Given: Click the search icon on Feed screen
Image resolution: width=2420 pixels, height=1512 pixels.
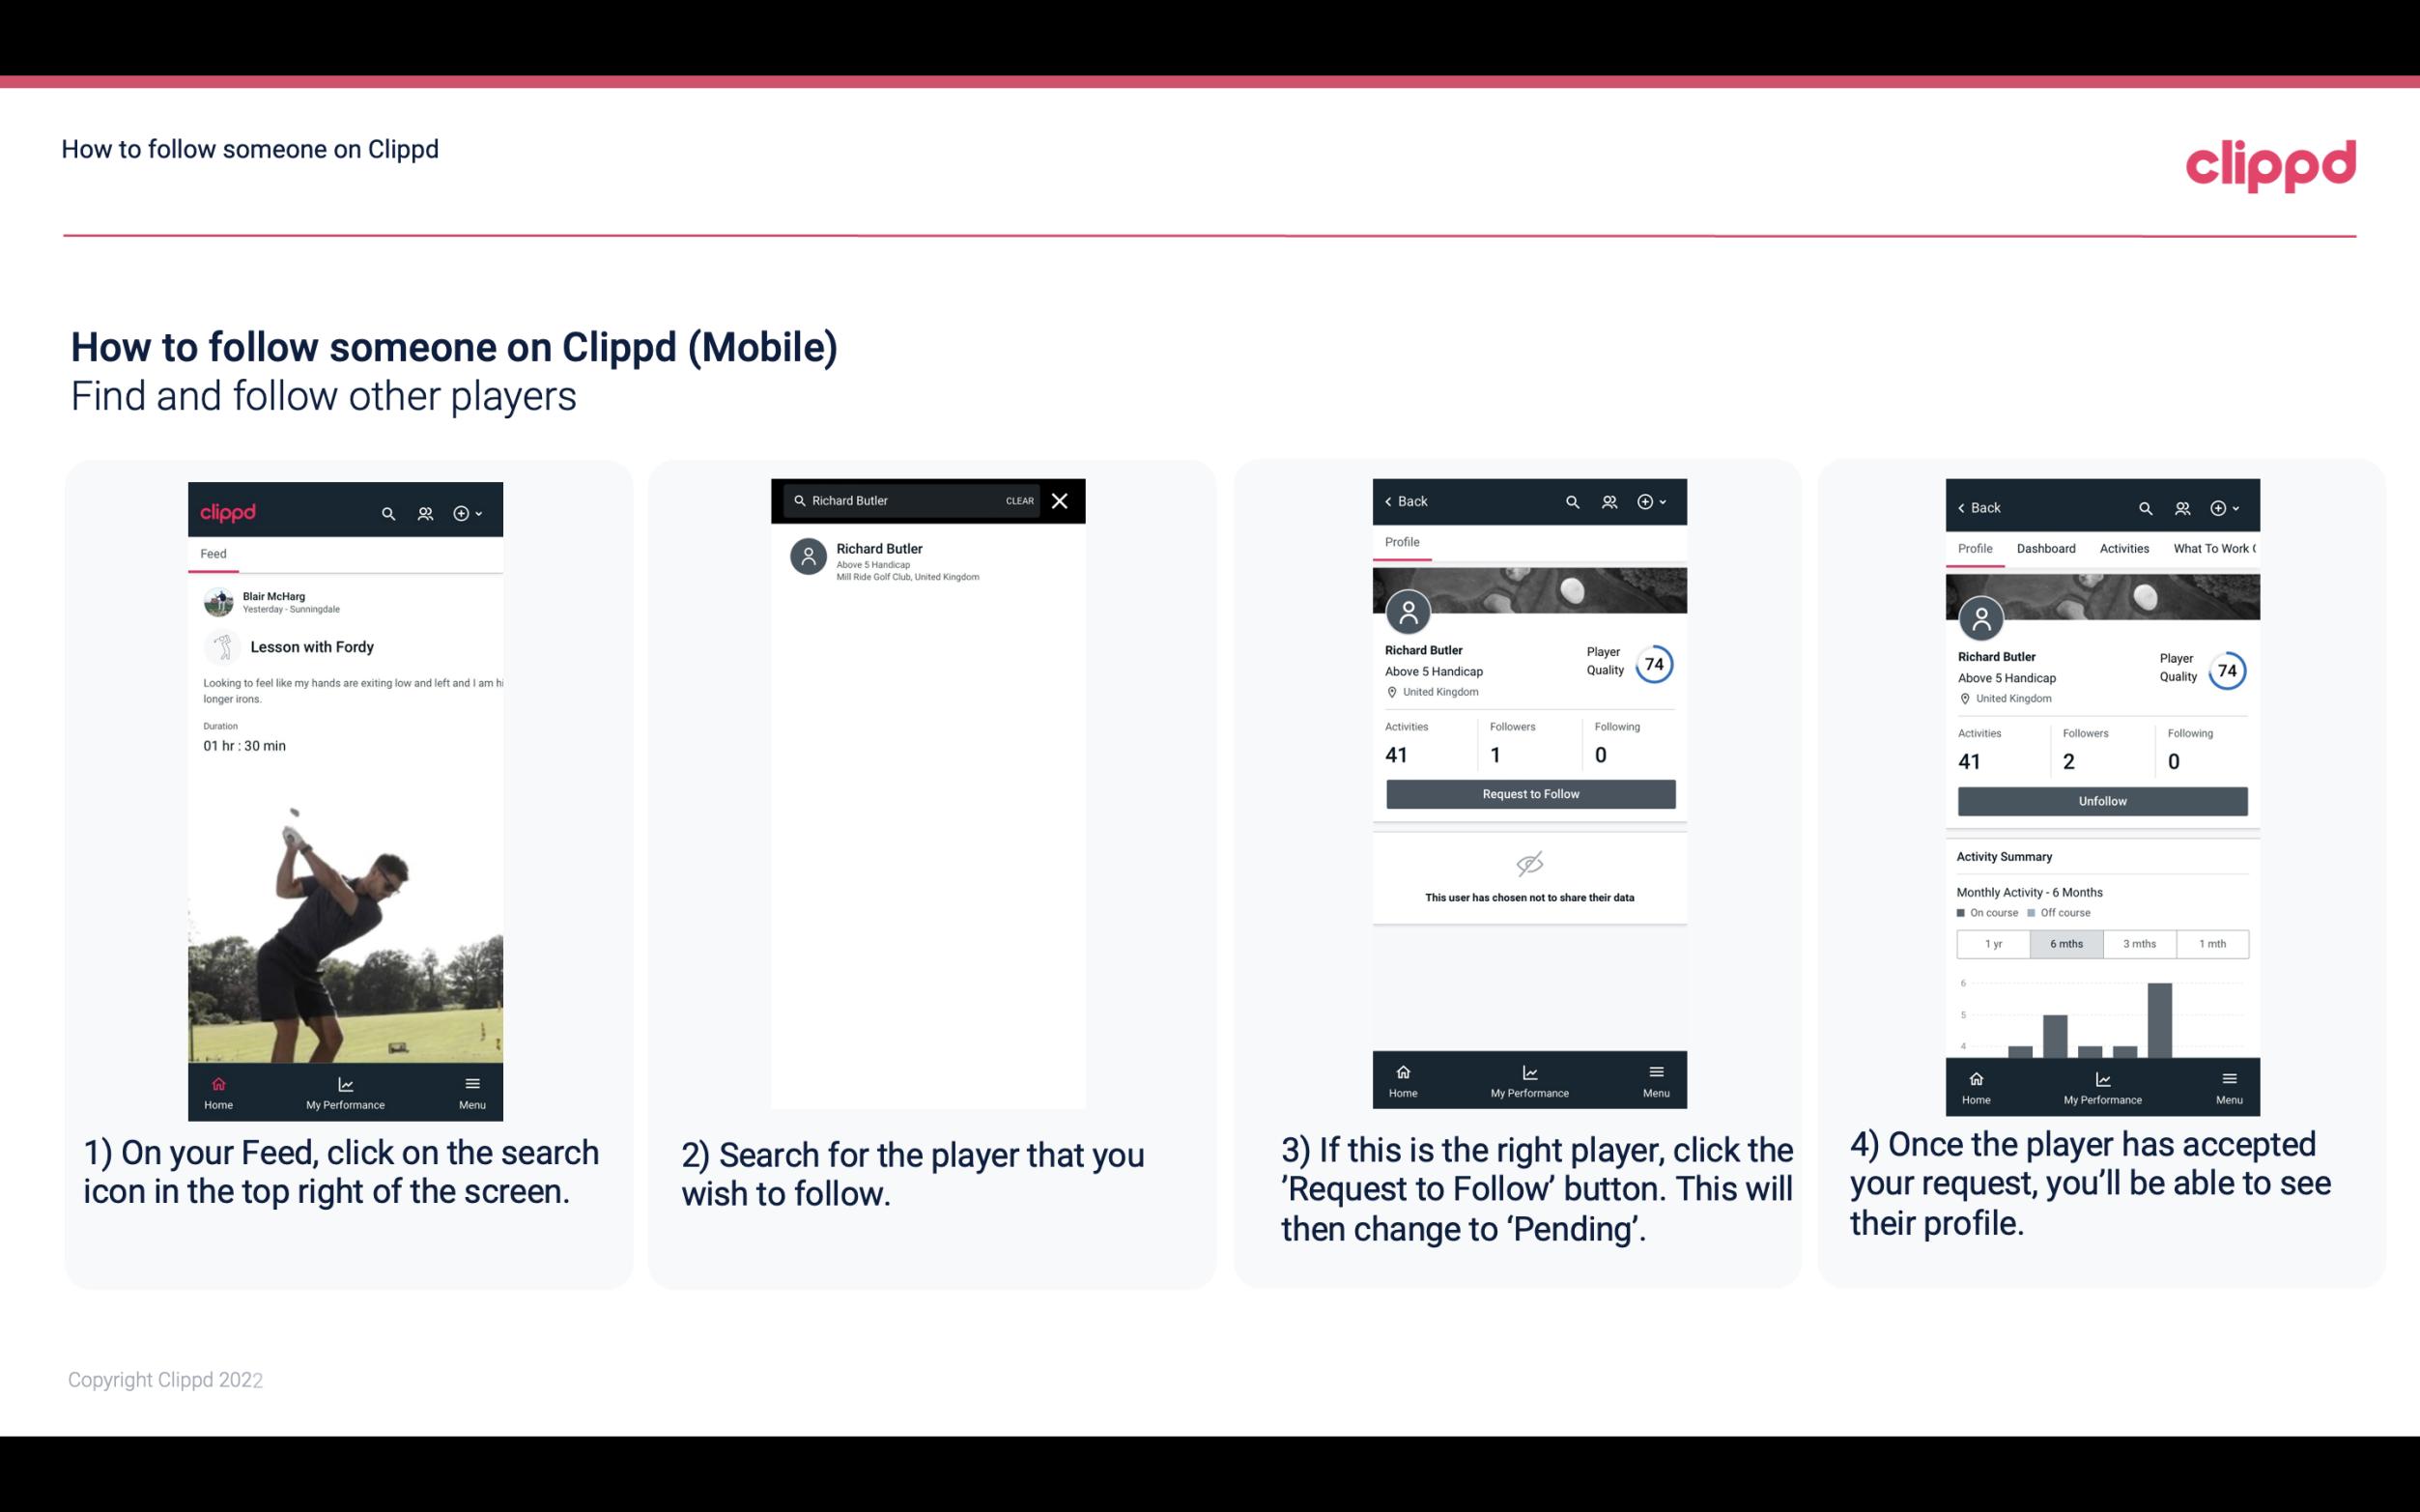Looking at the screenshot, I should point(388,512).
